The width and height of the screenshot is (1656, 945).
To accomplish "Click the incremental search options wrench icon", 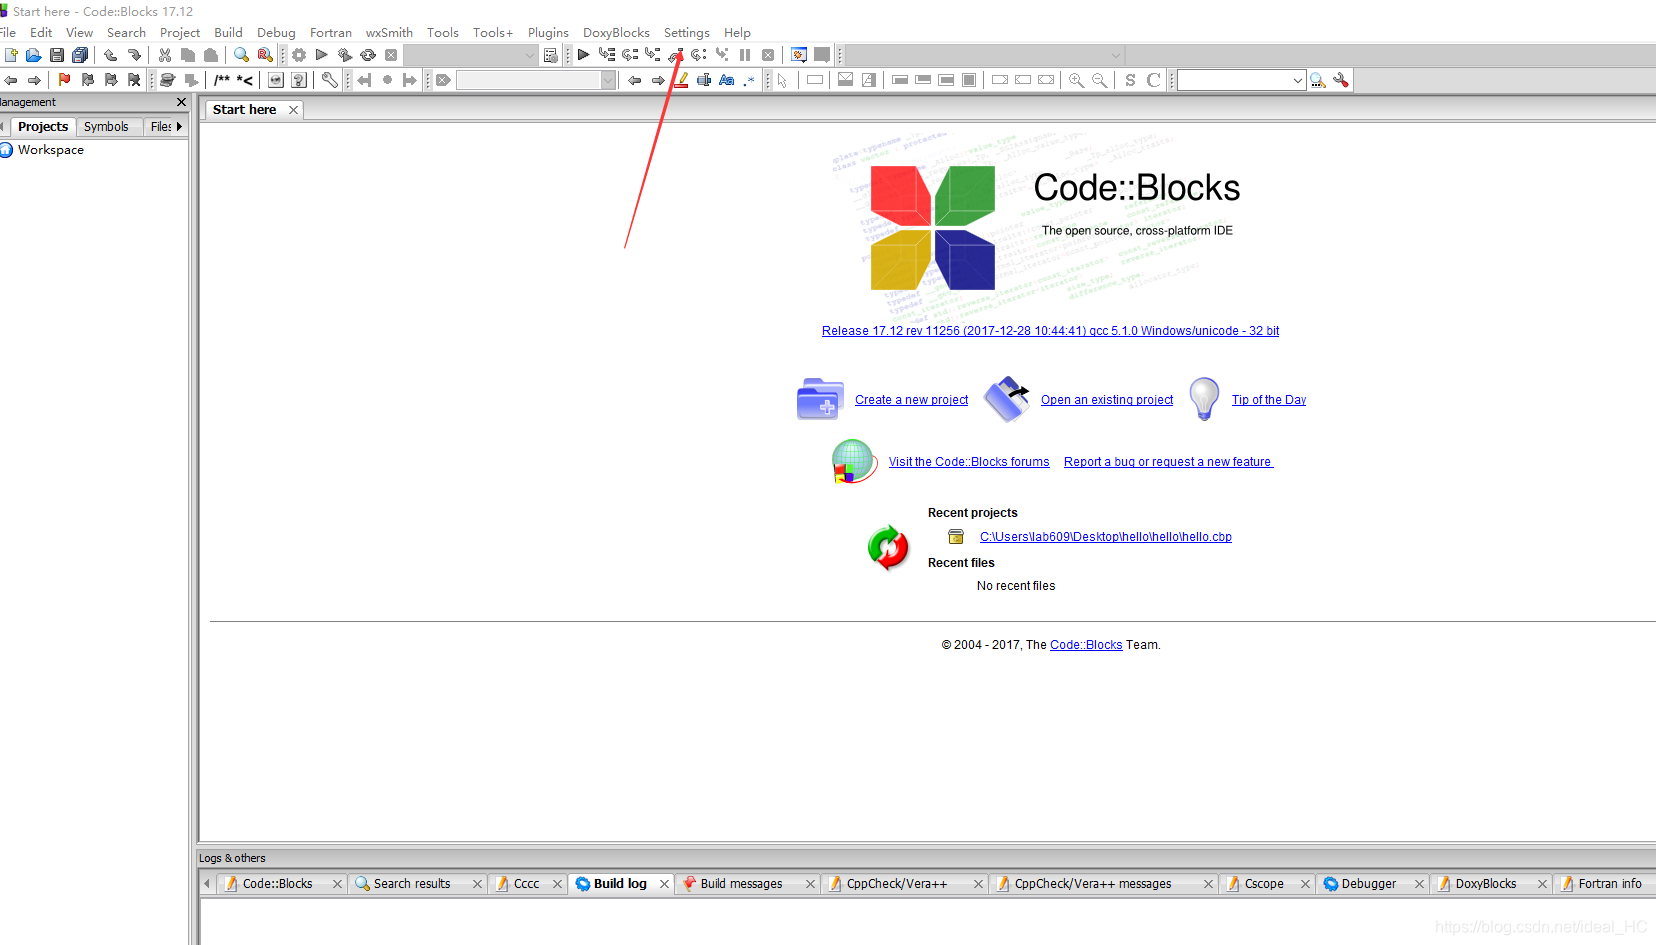I will tap(1341, 80).
